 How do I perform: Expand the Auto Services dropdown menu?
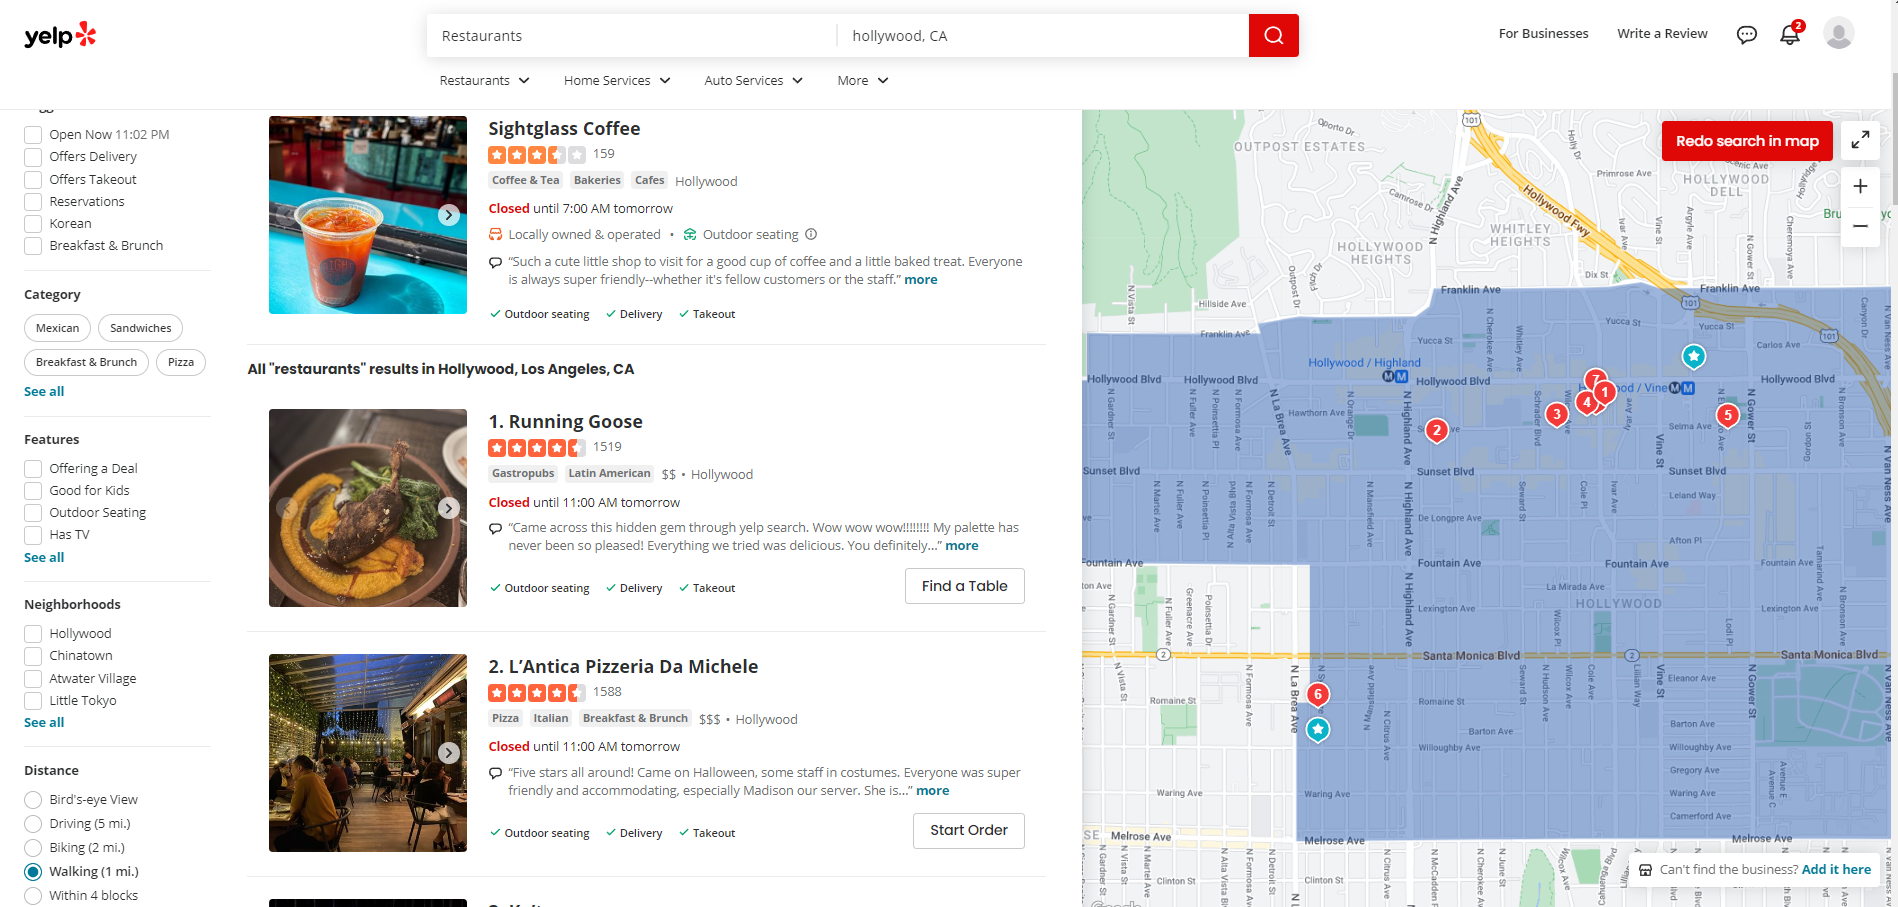[754, 81]
